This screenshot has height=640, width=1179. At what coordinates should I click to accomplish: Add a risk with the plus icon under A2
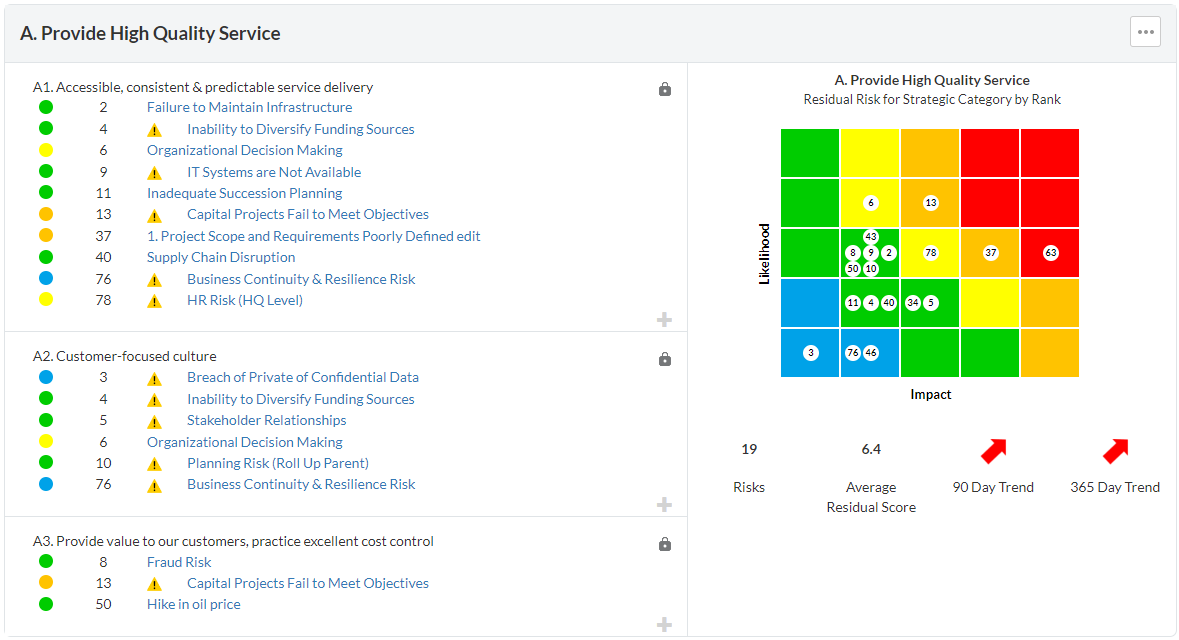[x=663, y=505]
